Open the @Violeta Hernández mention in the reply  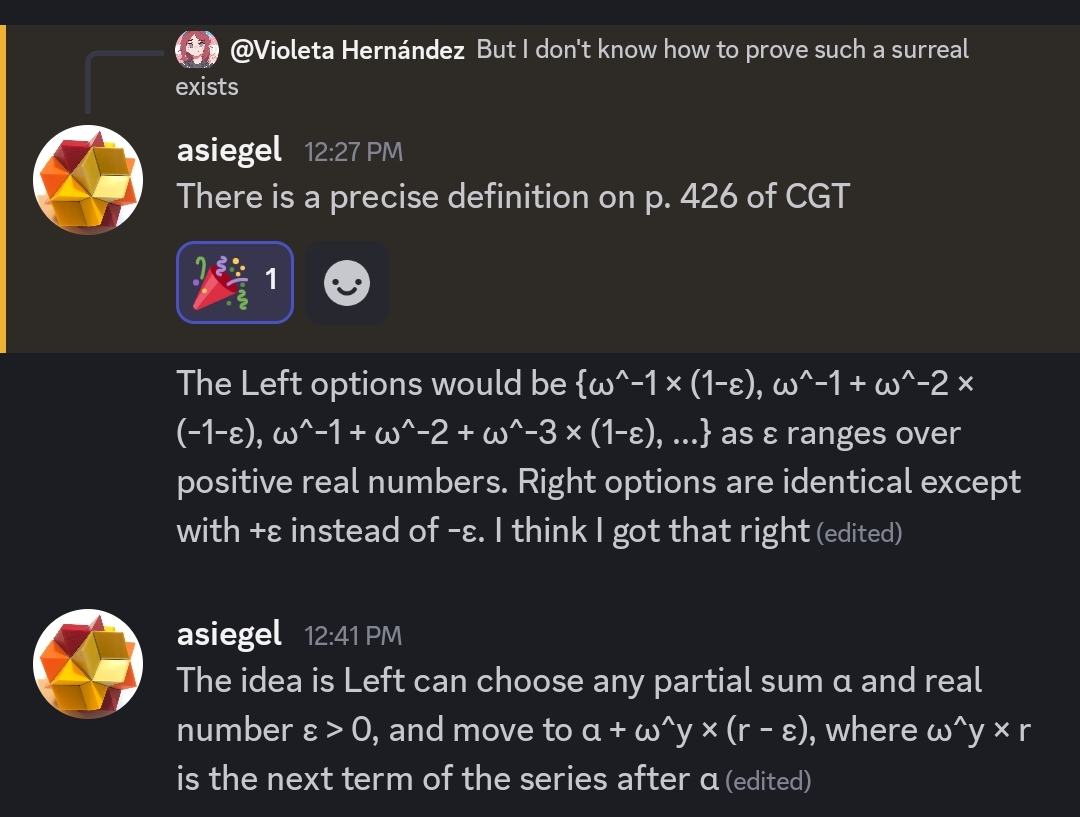(x=347, y=50)
